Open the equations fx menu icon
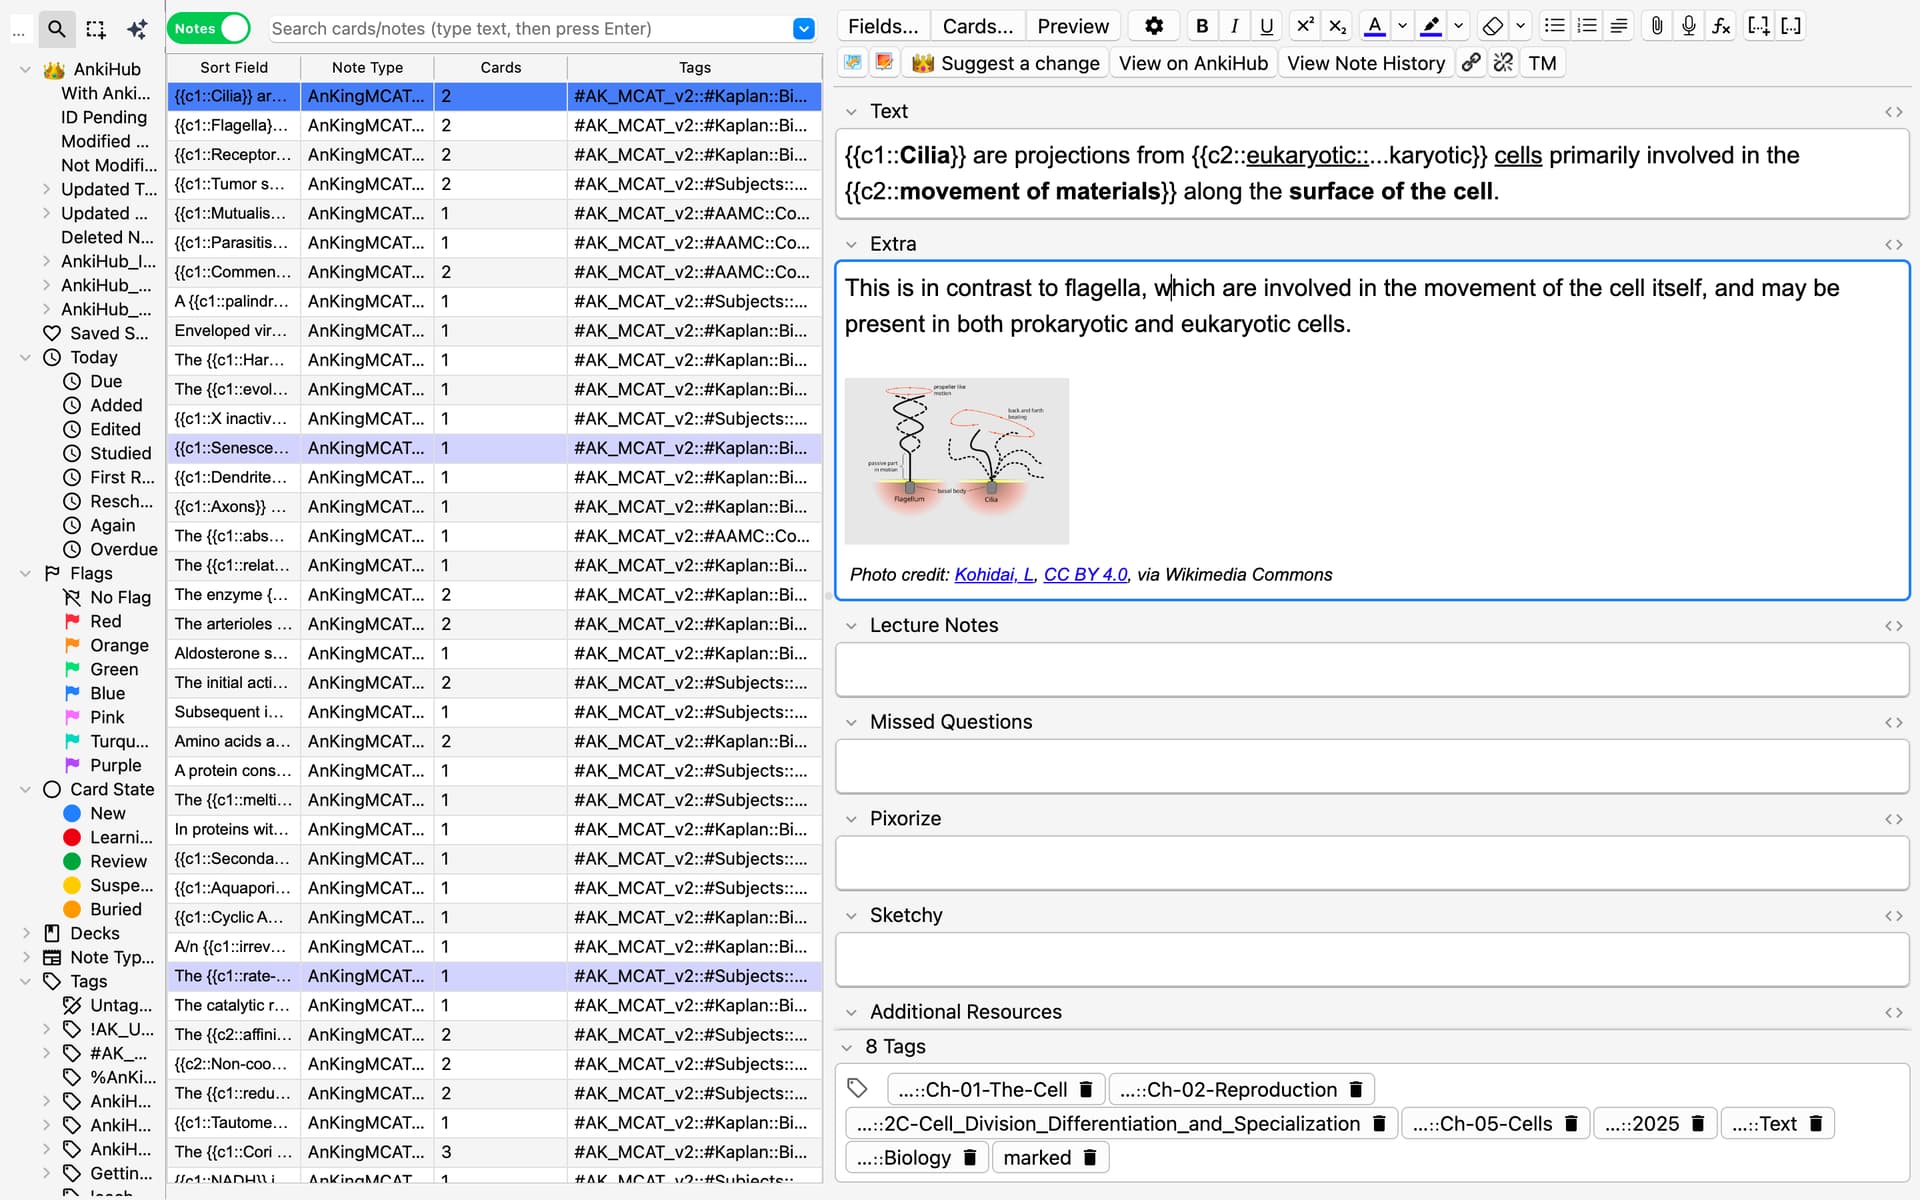1920x1200 pixels. (x=1721, y=26)
